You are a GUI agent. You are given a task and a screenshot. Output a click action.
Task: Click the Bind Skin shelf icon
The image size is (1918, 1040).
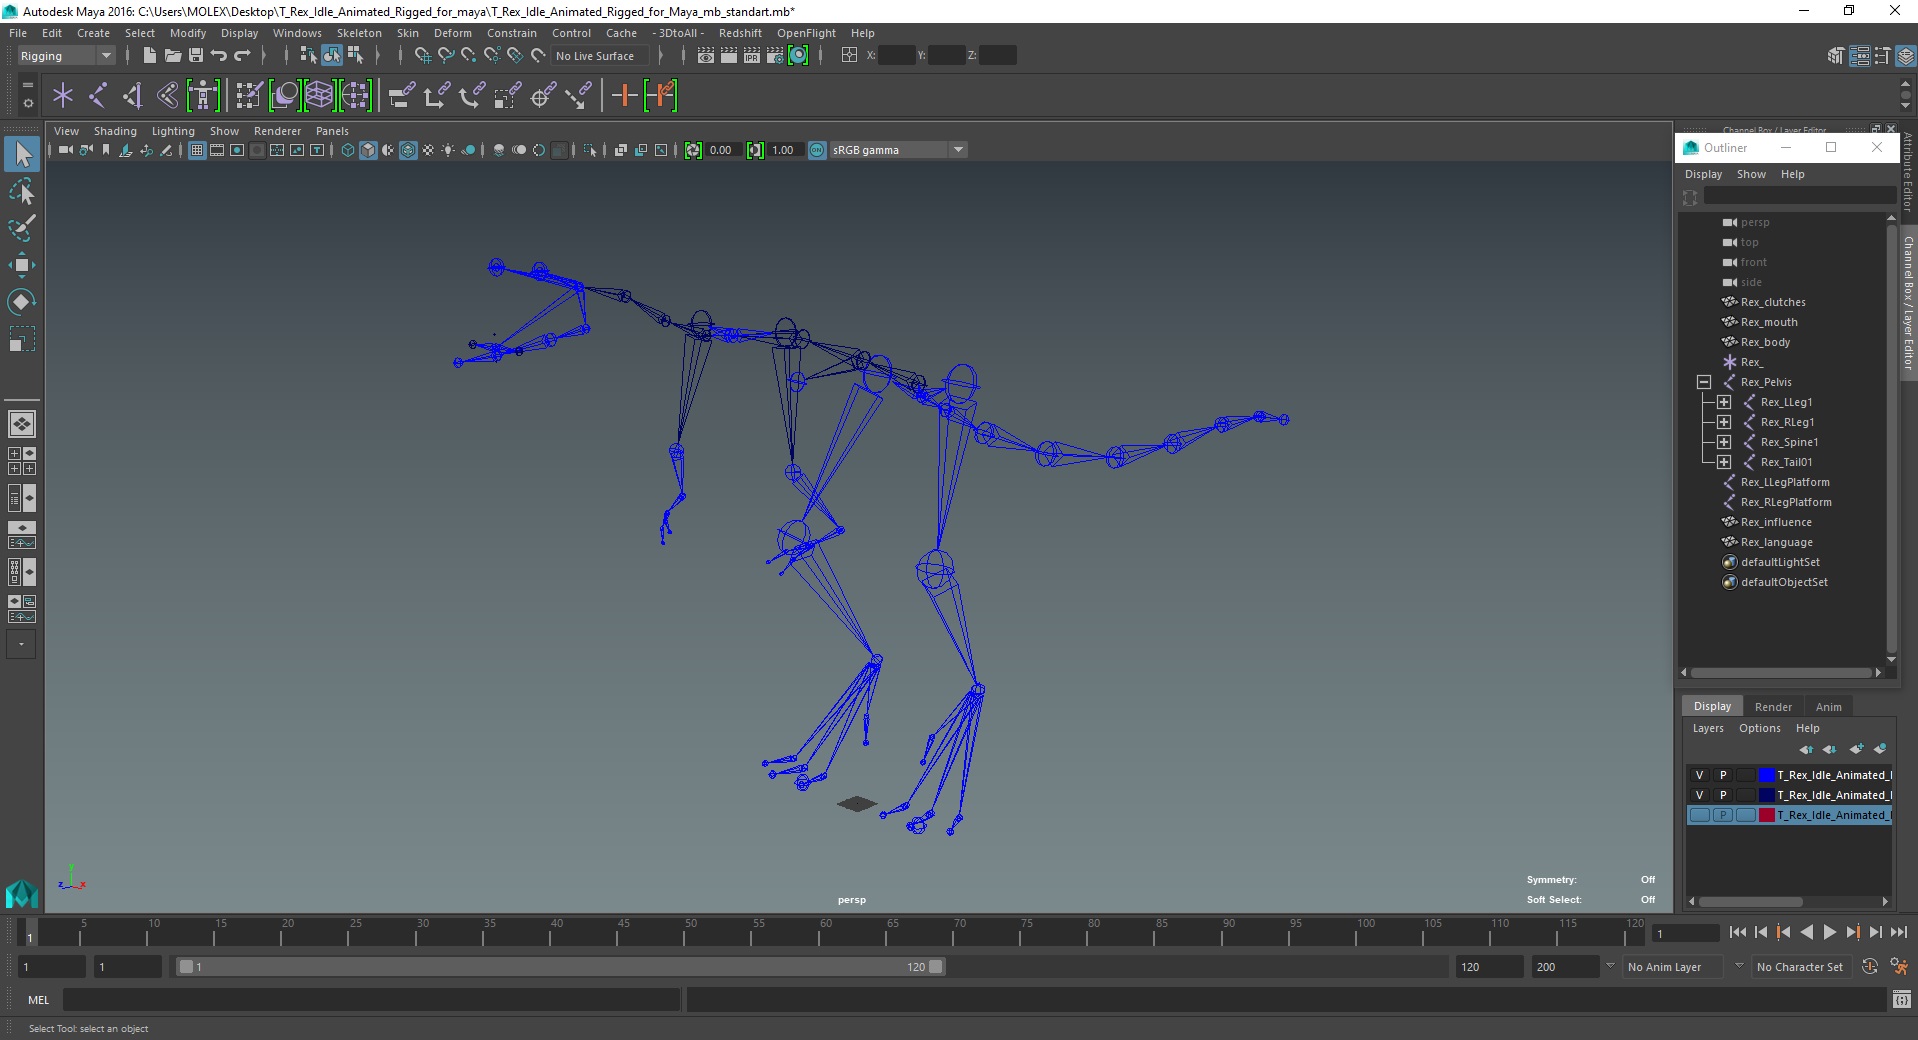pyautogui.click(x=167, y=96)
